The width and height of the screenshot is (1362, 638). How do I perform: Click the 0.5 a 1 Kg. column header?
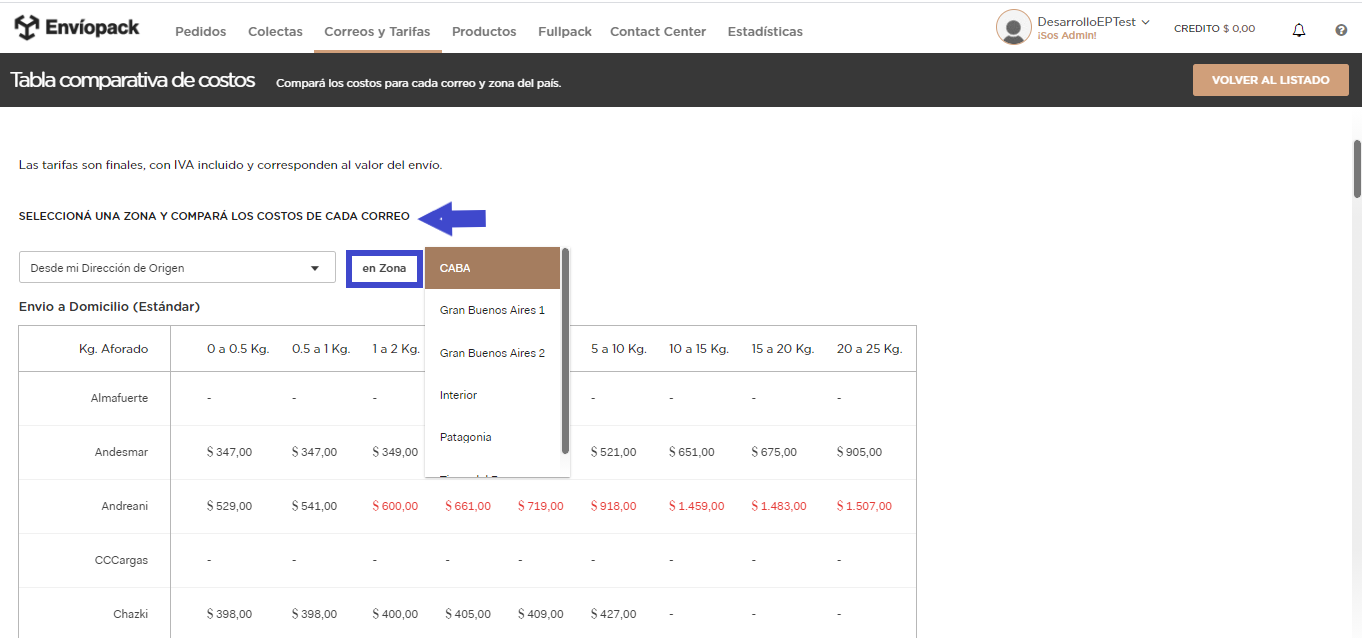321,349
